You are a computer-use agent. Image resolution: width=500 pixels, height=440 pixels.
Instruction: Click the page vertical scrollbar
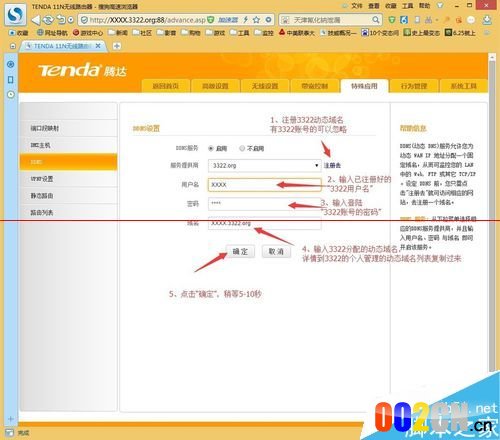point(492,213)
